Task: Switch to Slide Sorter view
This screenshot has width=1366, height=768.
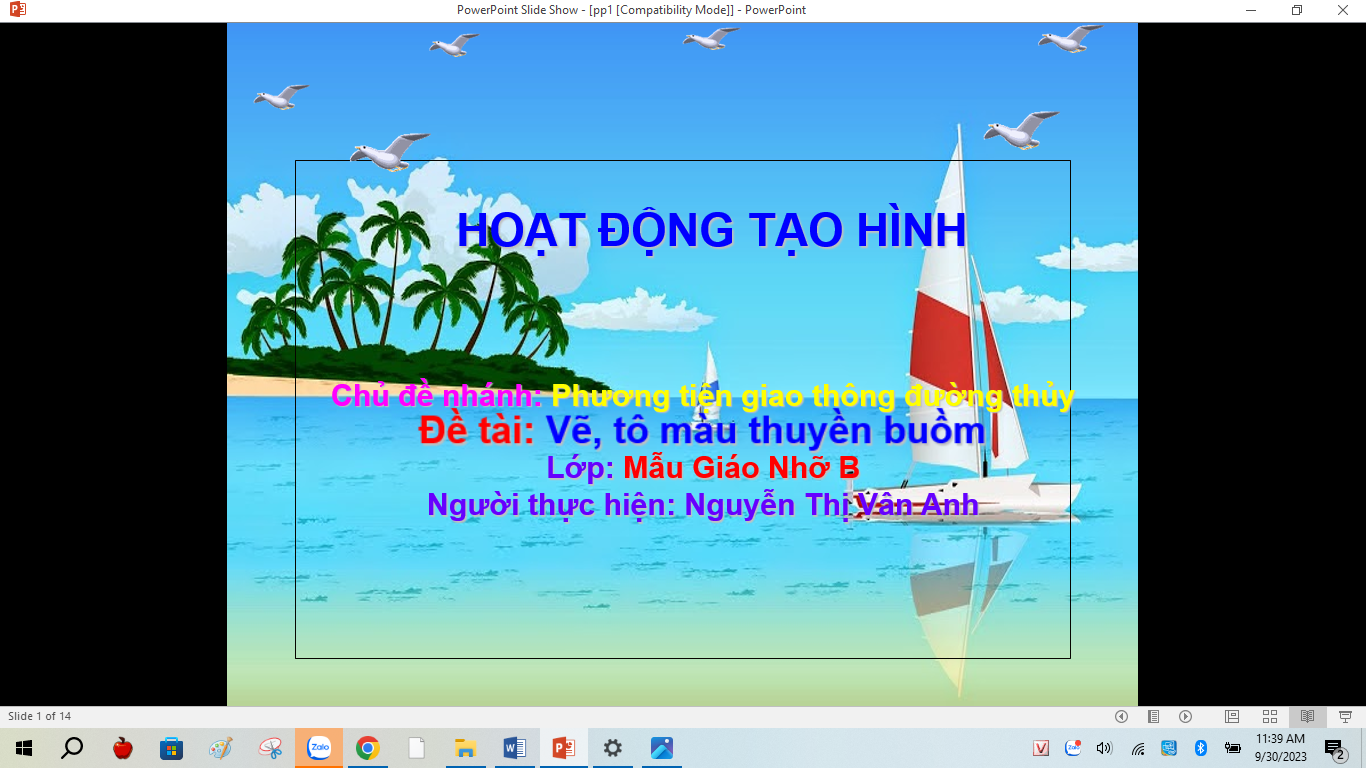Action: pyautogui.click(x=1270, y=716)
